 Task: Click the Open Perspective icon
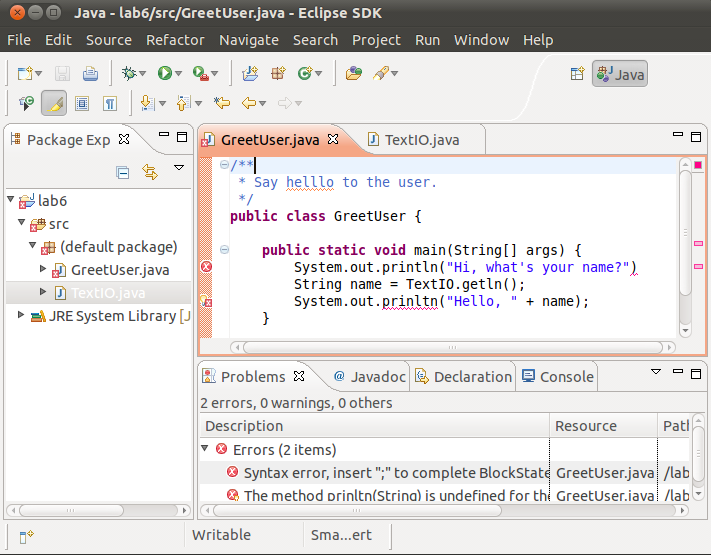pyautogui.click(x=577, y=73)
